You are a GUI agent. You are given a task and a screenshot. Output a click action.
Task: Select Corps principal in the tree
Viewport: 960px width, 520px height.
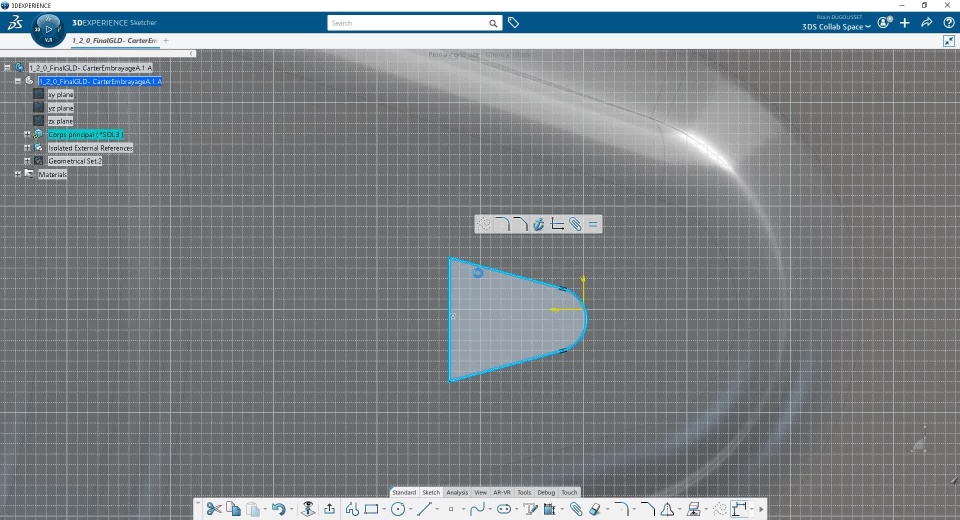(86, 135)
